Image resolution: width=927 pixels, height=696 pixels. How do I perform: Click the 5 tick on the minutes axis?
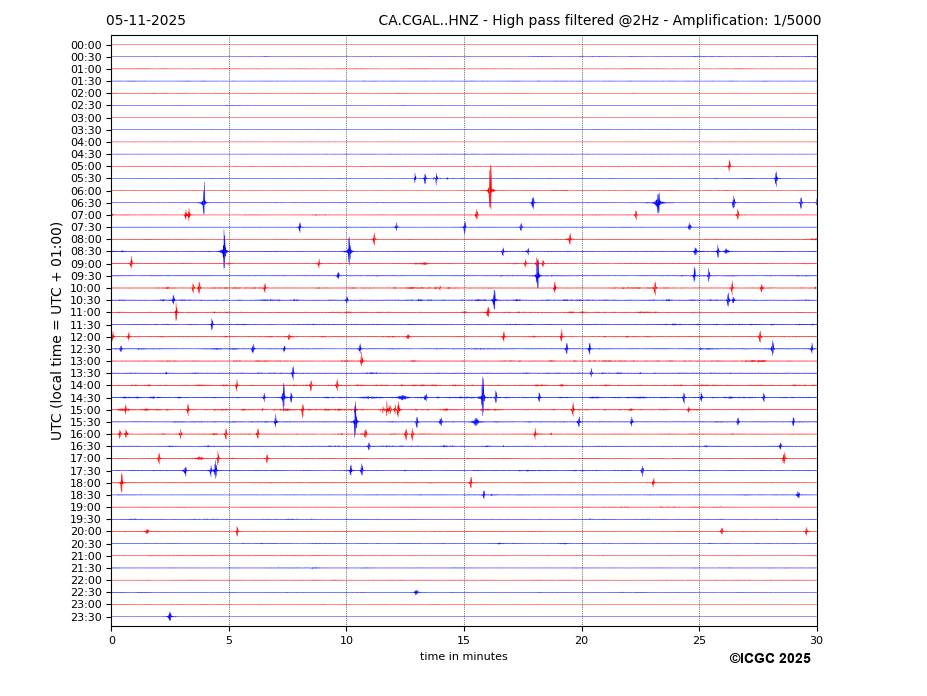click(x=229, y=640)
